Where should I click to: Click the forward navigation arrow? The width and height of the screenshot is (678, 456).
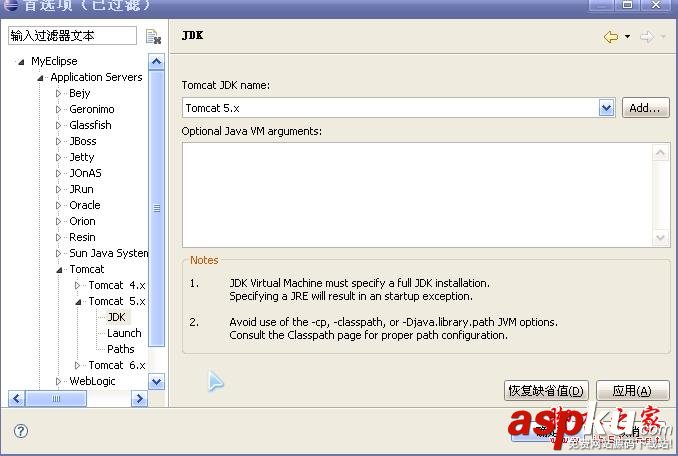pos(646,37)
